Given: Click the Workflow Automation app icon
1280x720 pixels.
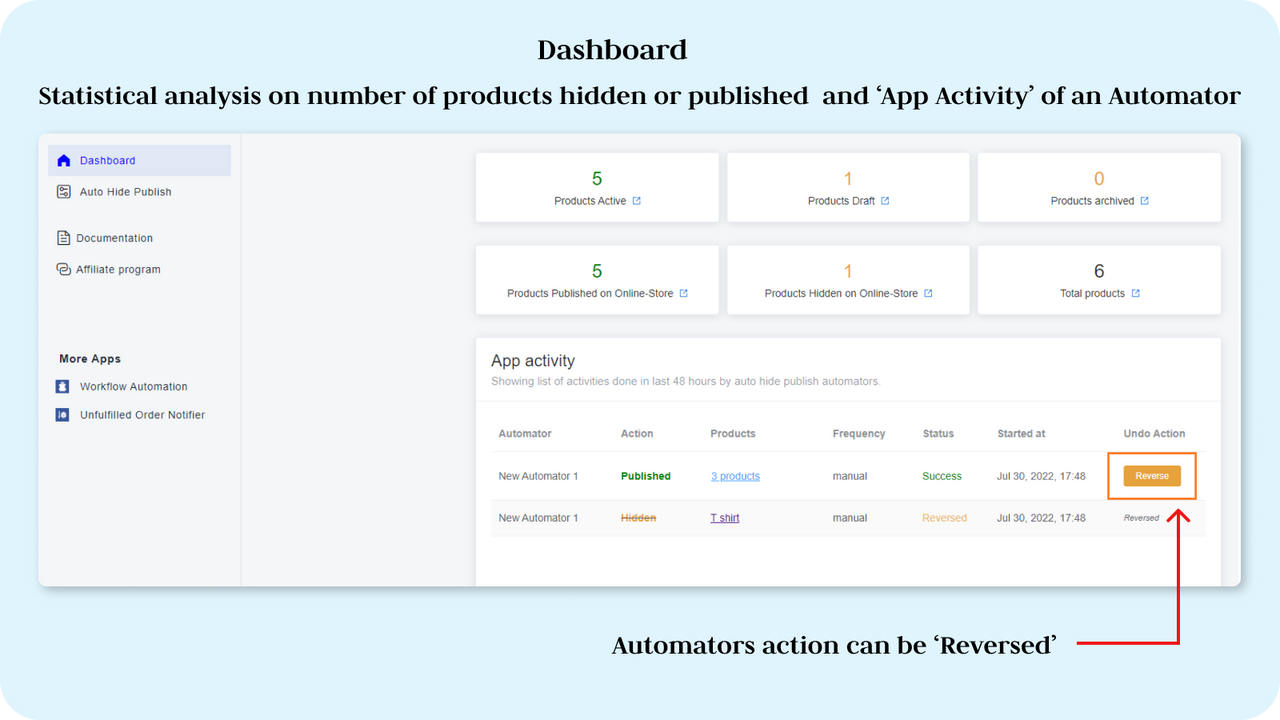Looking at the screenshot, I should [63, 387].
